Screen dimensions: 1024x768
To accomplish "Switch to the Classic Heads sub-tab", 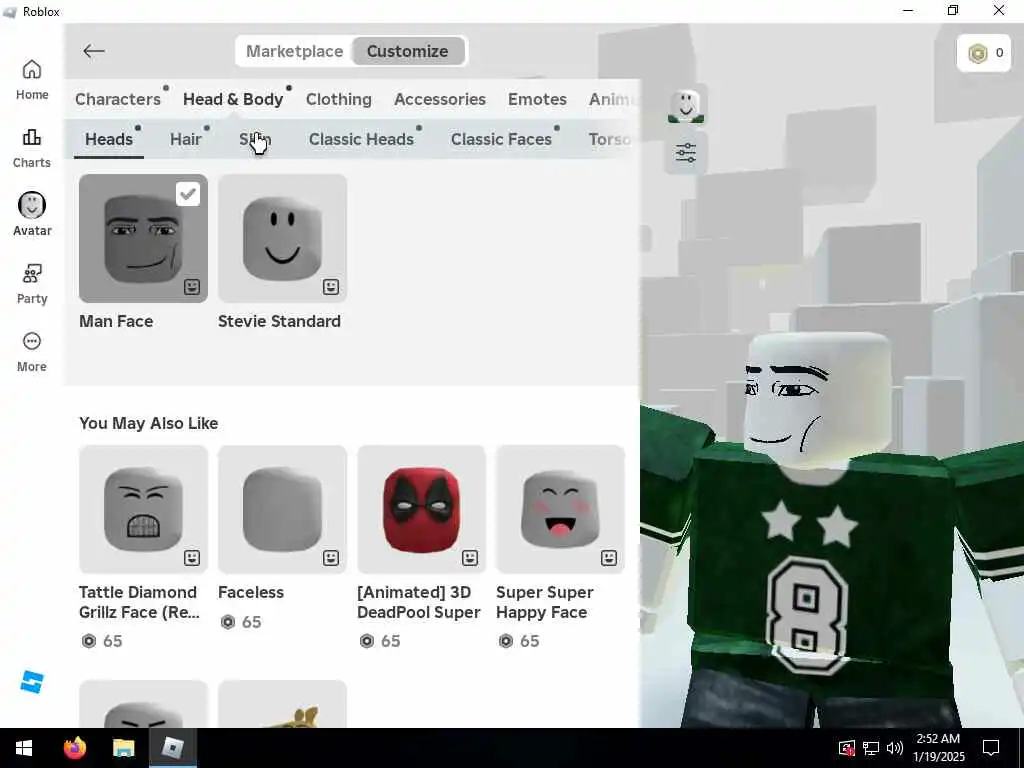I will click(362, 139).
